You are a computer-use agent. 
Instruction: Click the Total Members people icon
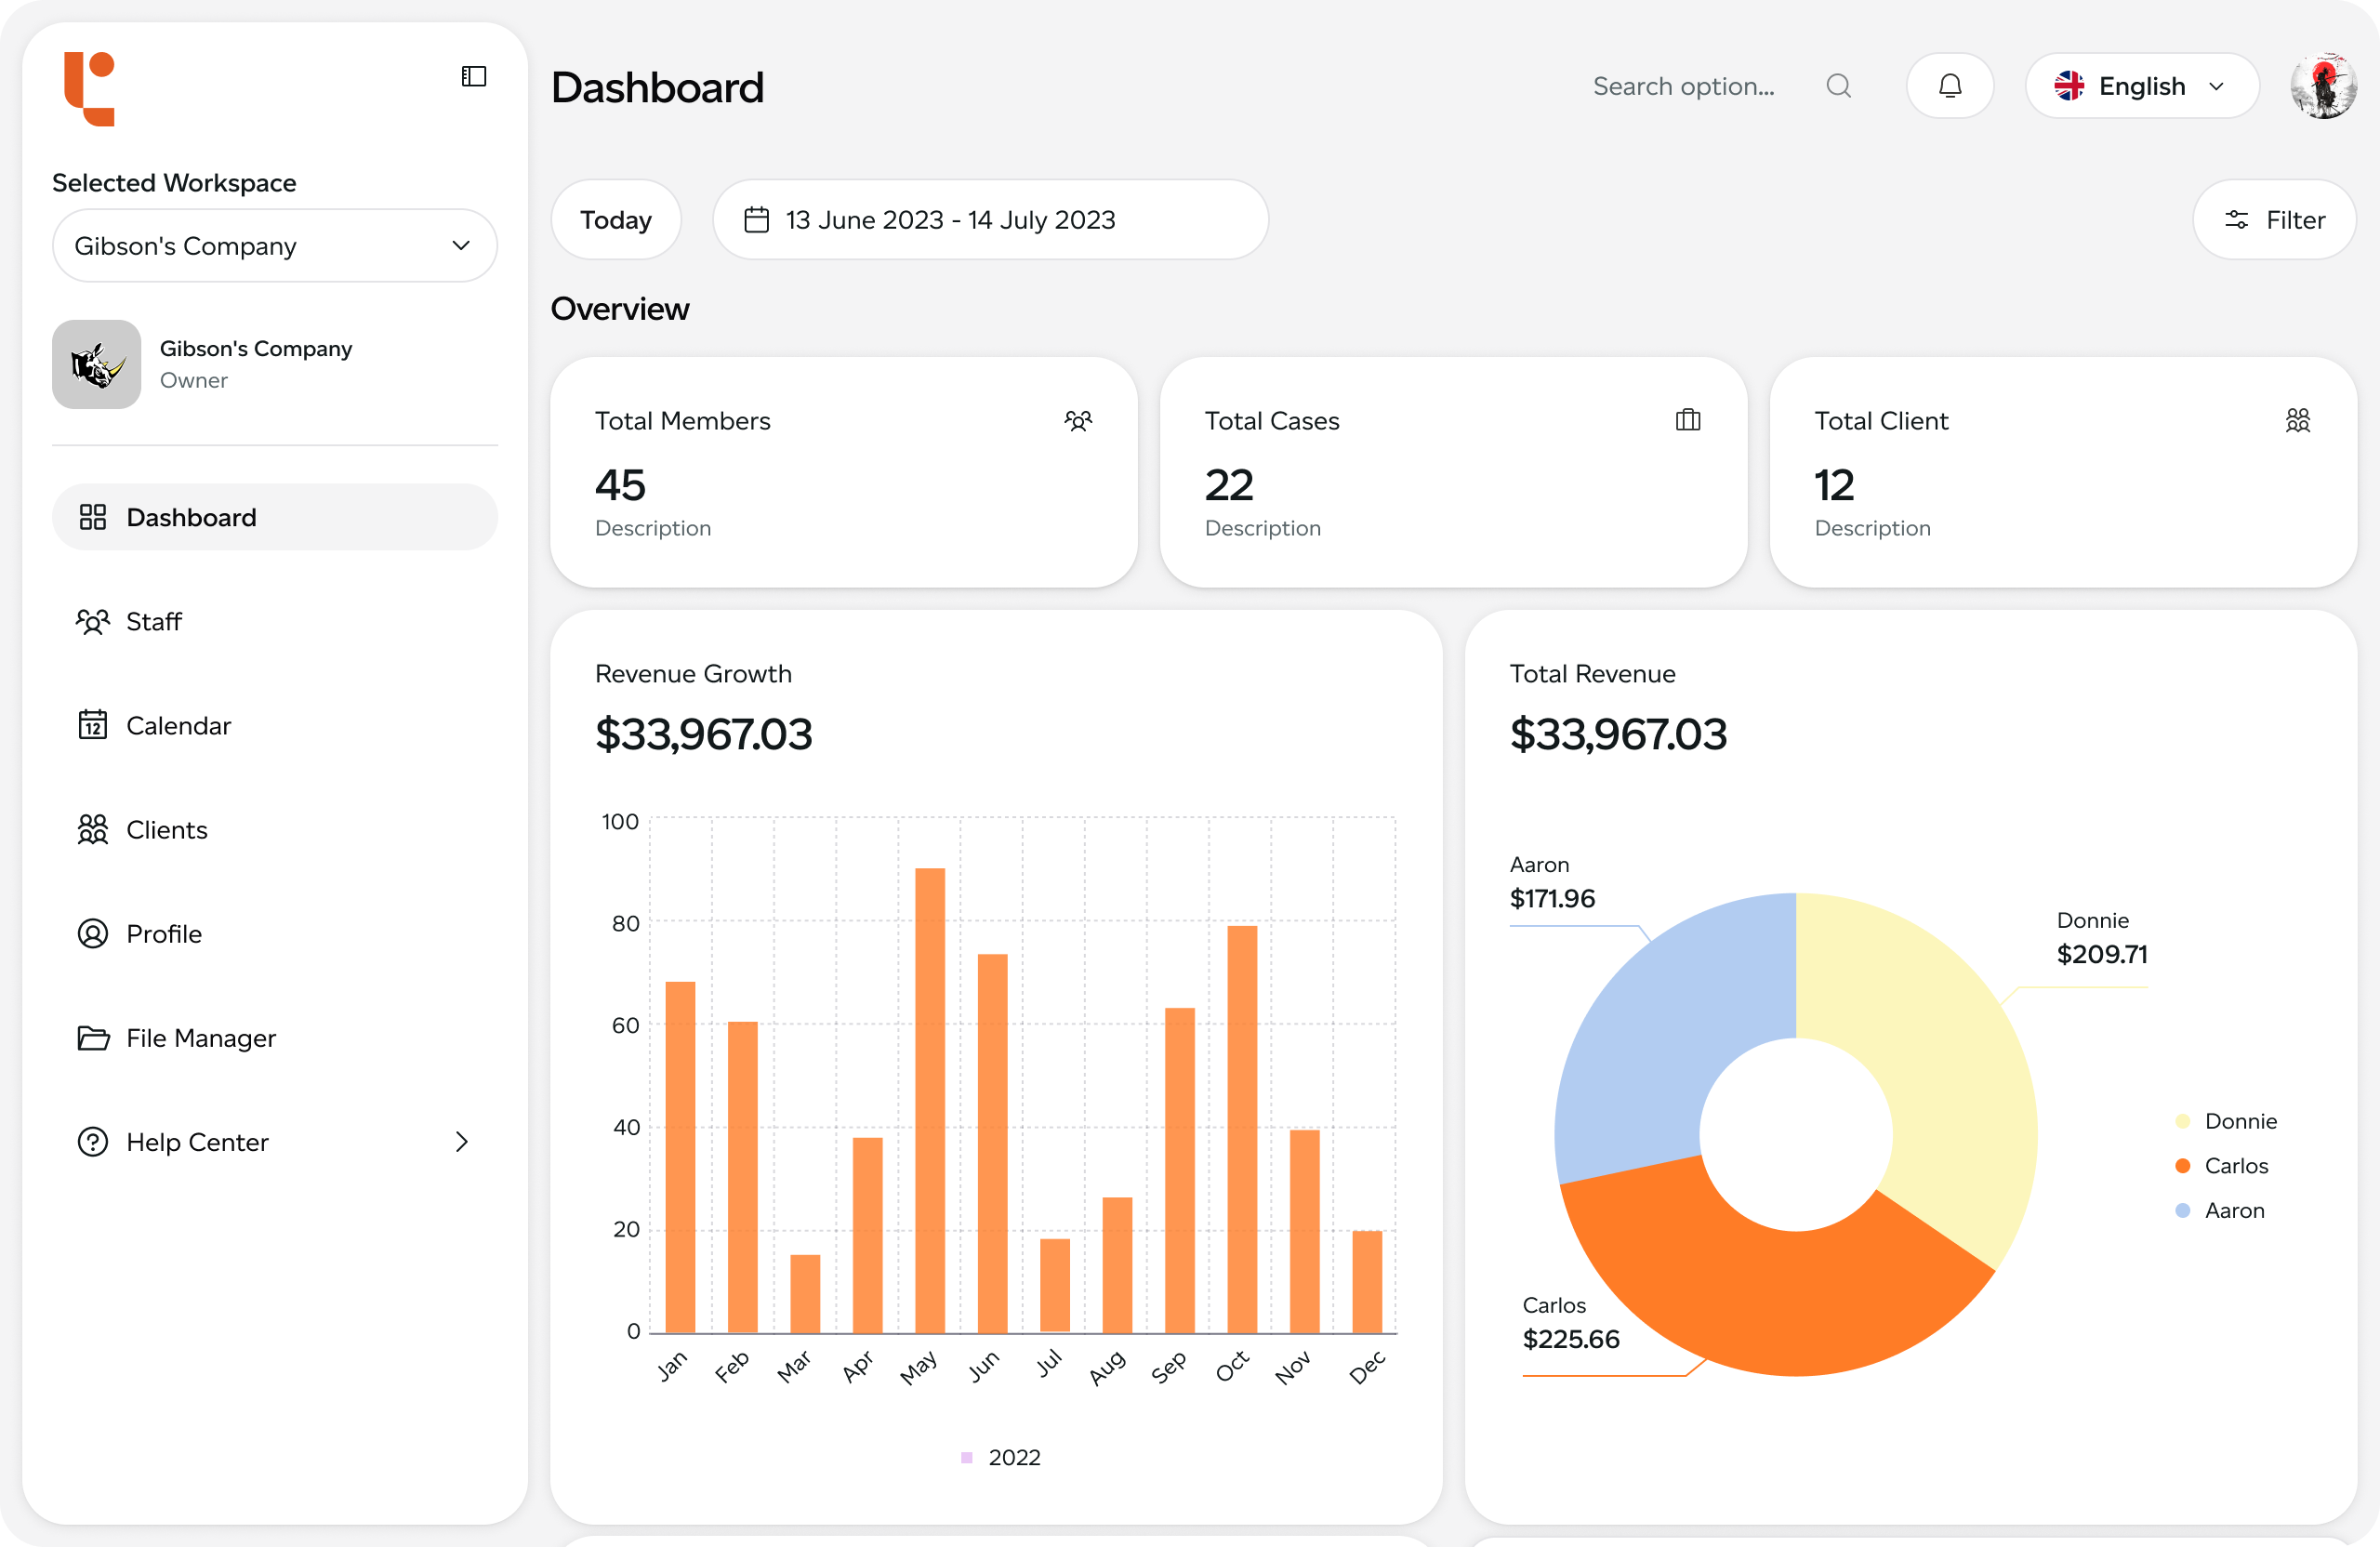[1079, 420]
